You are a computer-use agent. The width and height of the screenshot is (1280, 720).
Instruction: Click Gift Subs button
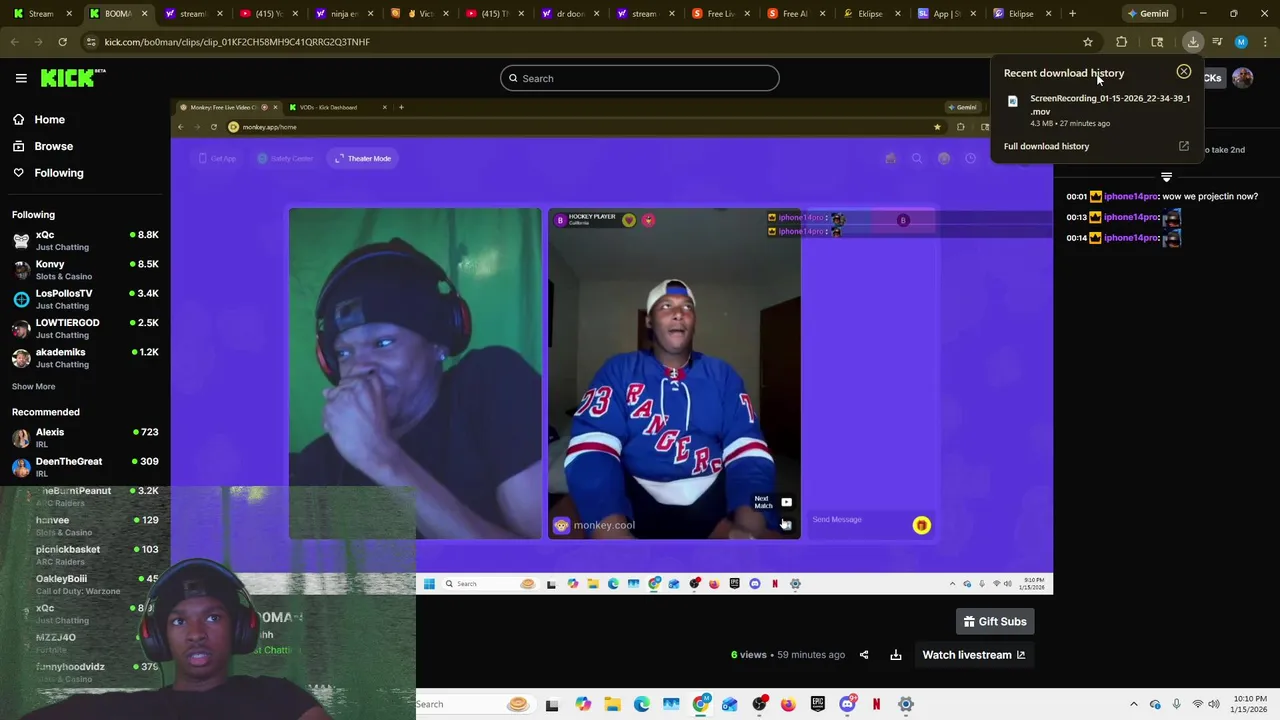[995, 622]
